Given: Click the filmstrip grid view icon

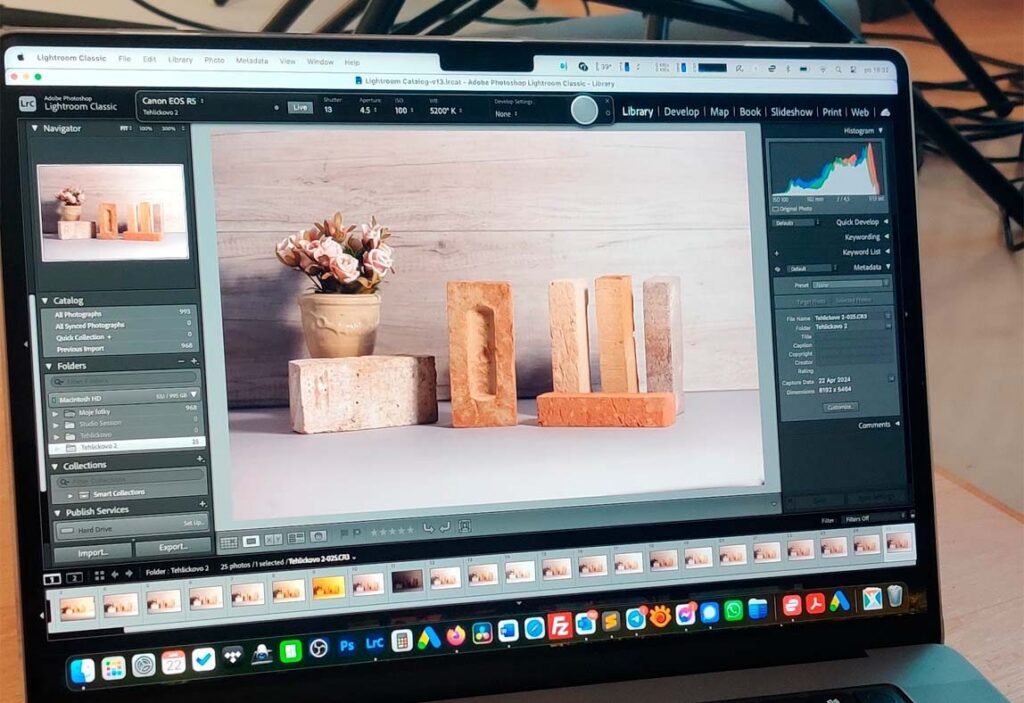Looking at the screenshot, I should point(99,576).
